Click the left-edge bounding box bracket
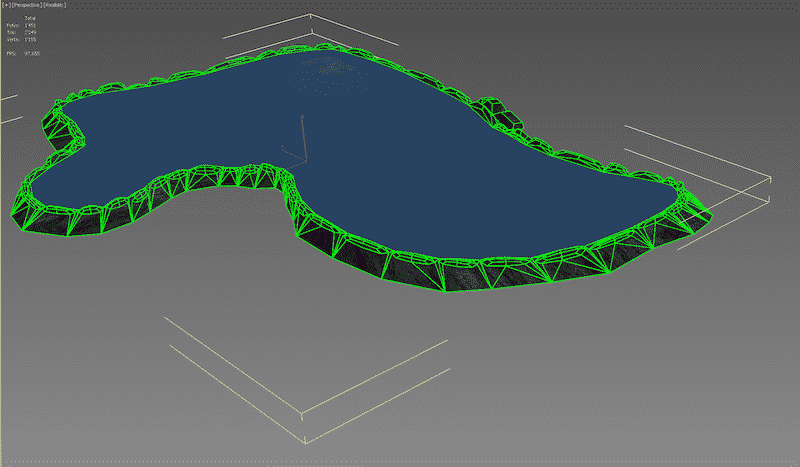 click(x=10, y=108)
